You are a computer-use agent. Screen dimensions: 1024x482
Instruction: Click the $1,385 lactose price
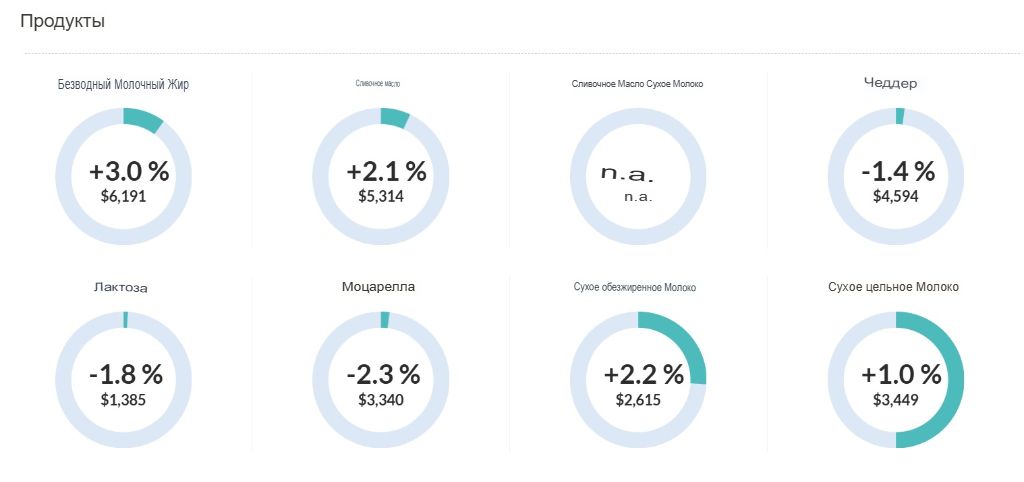[123, 399]
